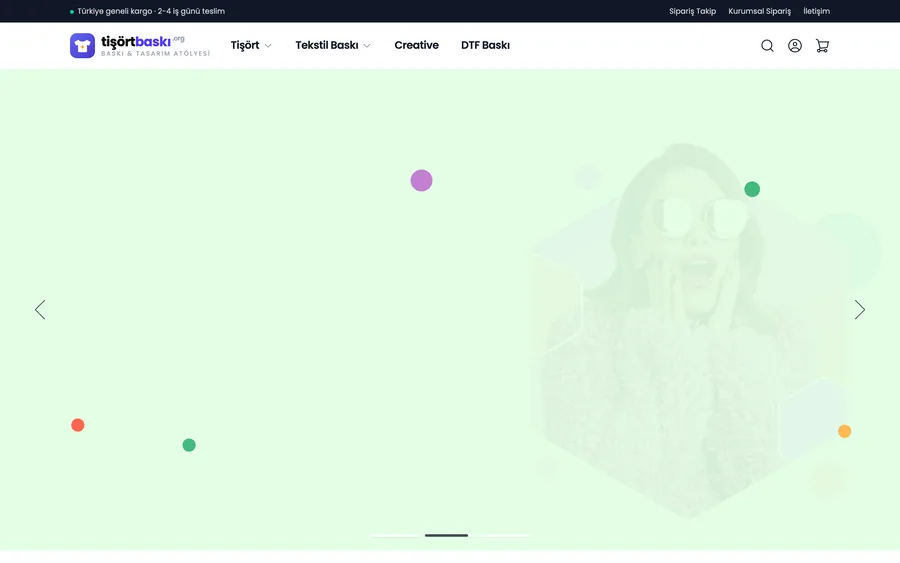Click 'Türkiye geneli kargo' shipping notice
This screenshot has height=563, width=900.
click(148, 11)
